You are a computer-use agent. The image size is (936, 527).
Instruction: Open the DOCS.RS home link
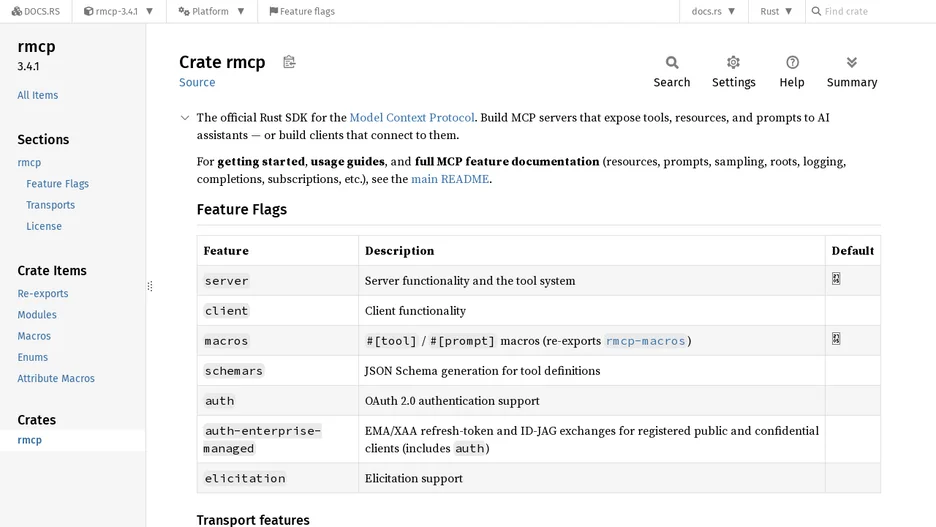[36, 11]
